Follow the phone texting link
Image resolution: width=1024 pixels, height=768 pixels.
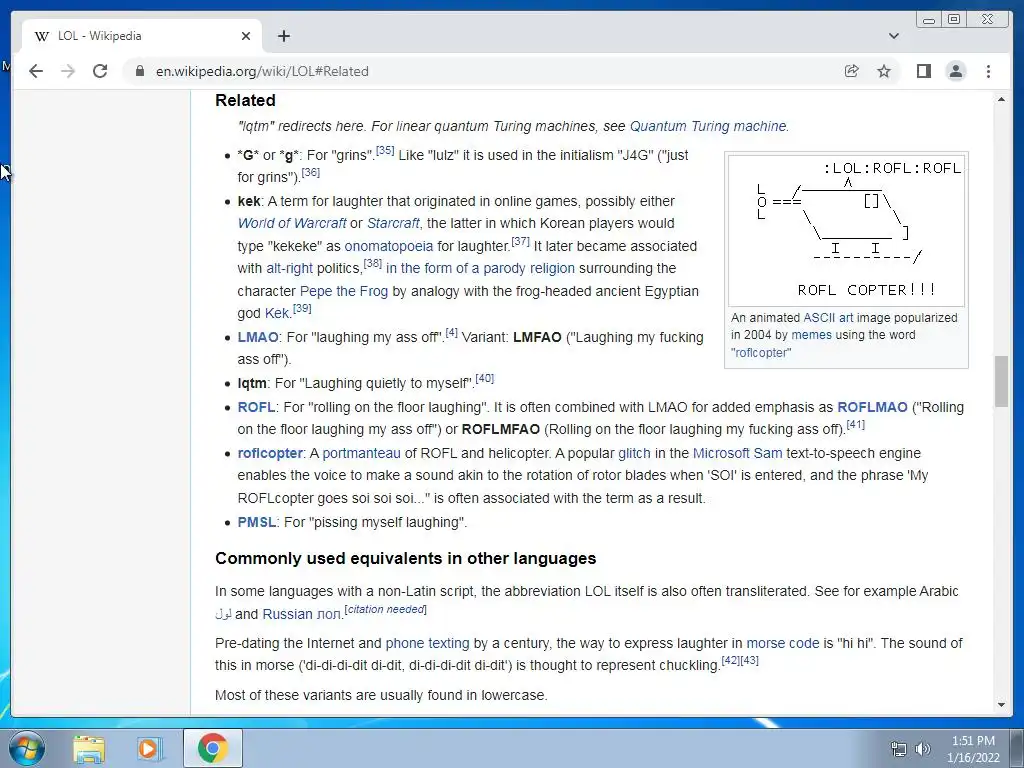[427, 643]
